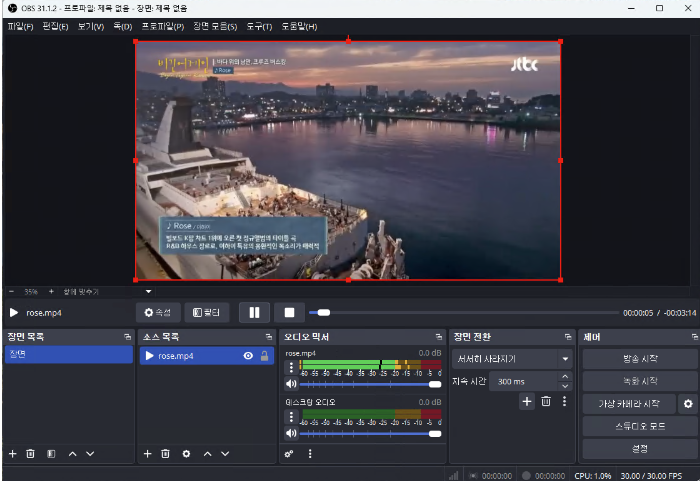Click the video preview canvas
This screenshot has height=481, width=700.
pos(348,161)
